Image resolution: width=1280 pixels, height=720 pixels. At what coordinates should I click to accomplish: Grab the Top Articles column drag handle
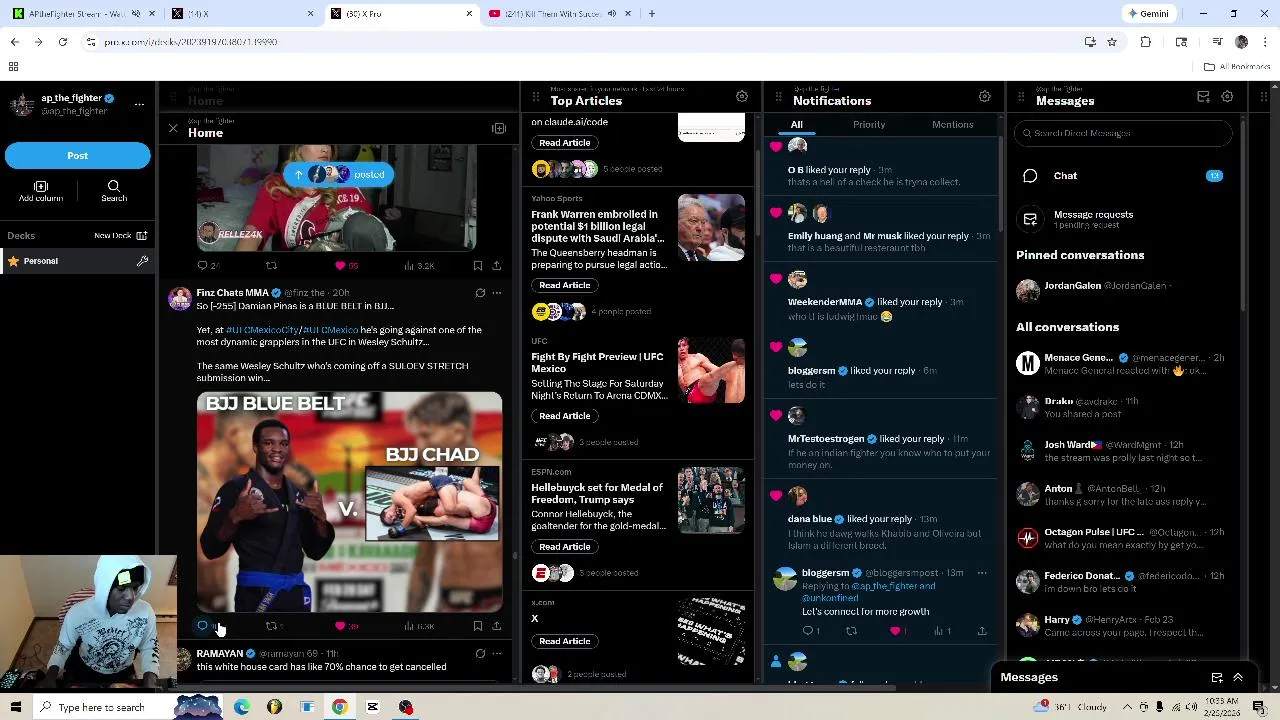(x=536, y=97)
